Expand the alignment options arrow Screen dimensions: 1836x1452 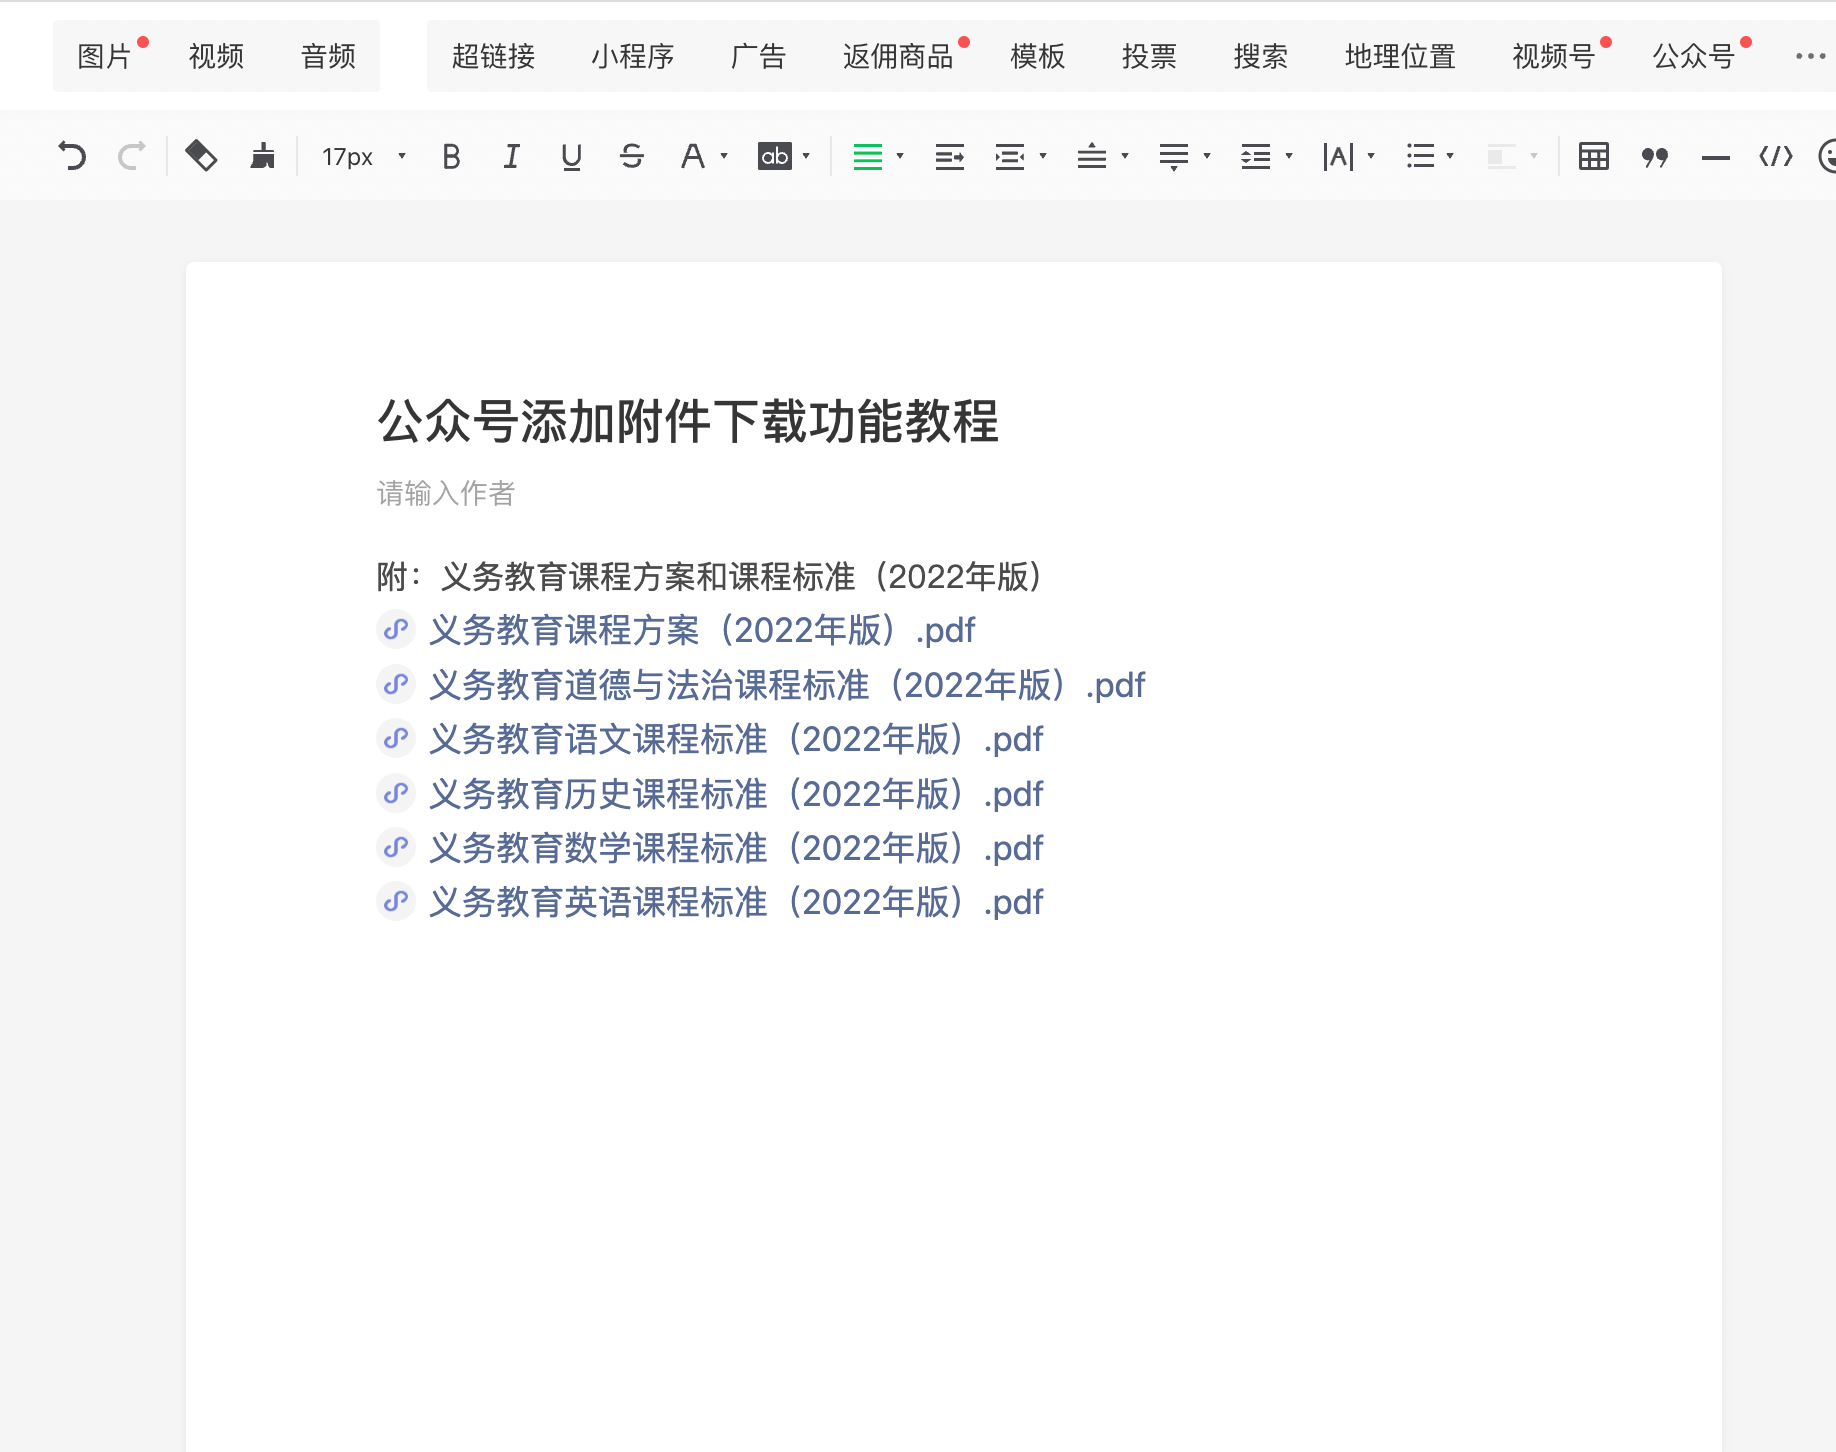900,156
